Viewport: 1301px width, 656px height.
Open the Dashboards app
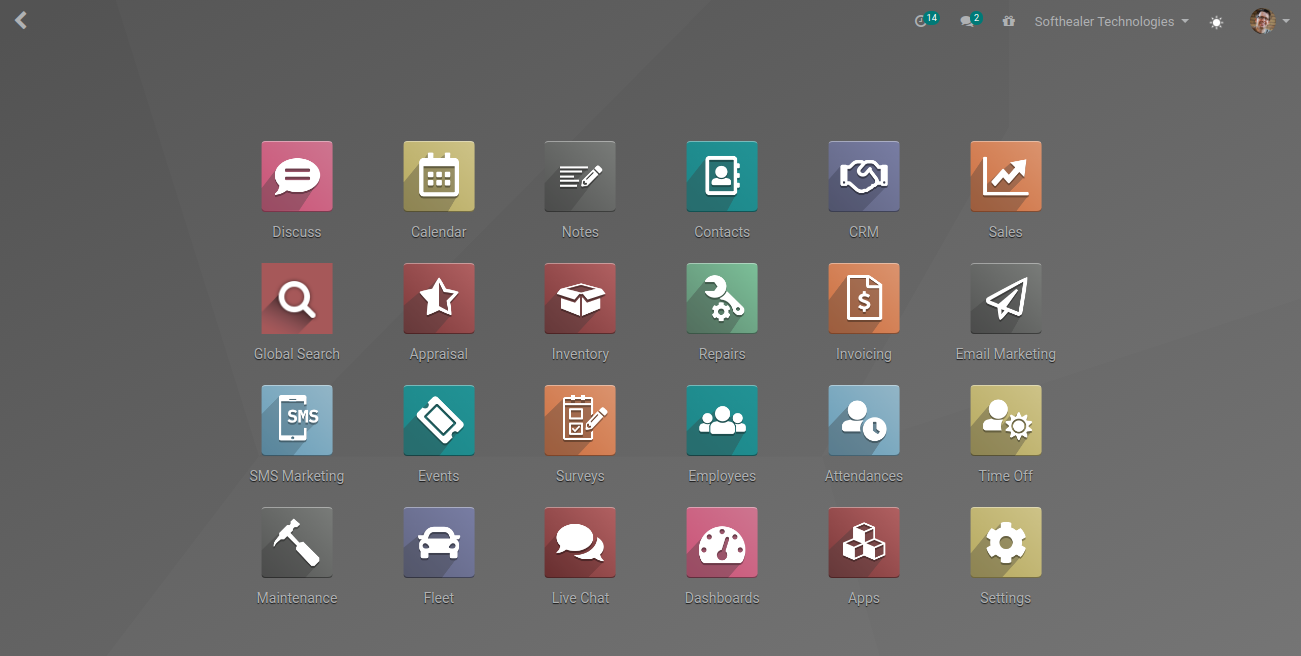coord(722,542)
